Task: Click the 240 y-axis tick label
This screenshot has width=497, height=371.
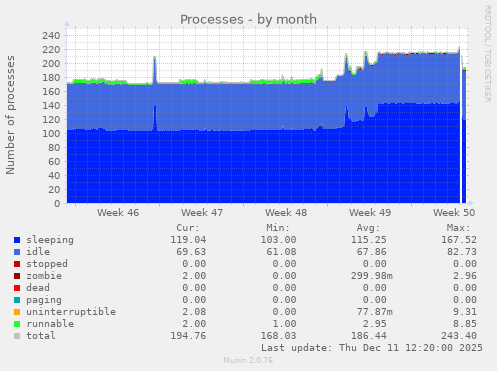Action: point(51,35)
